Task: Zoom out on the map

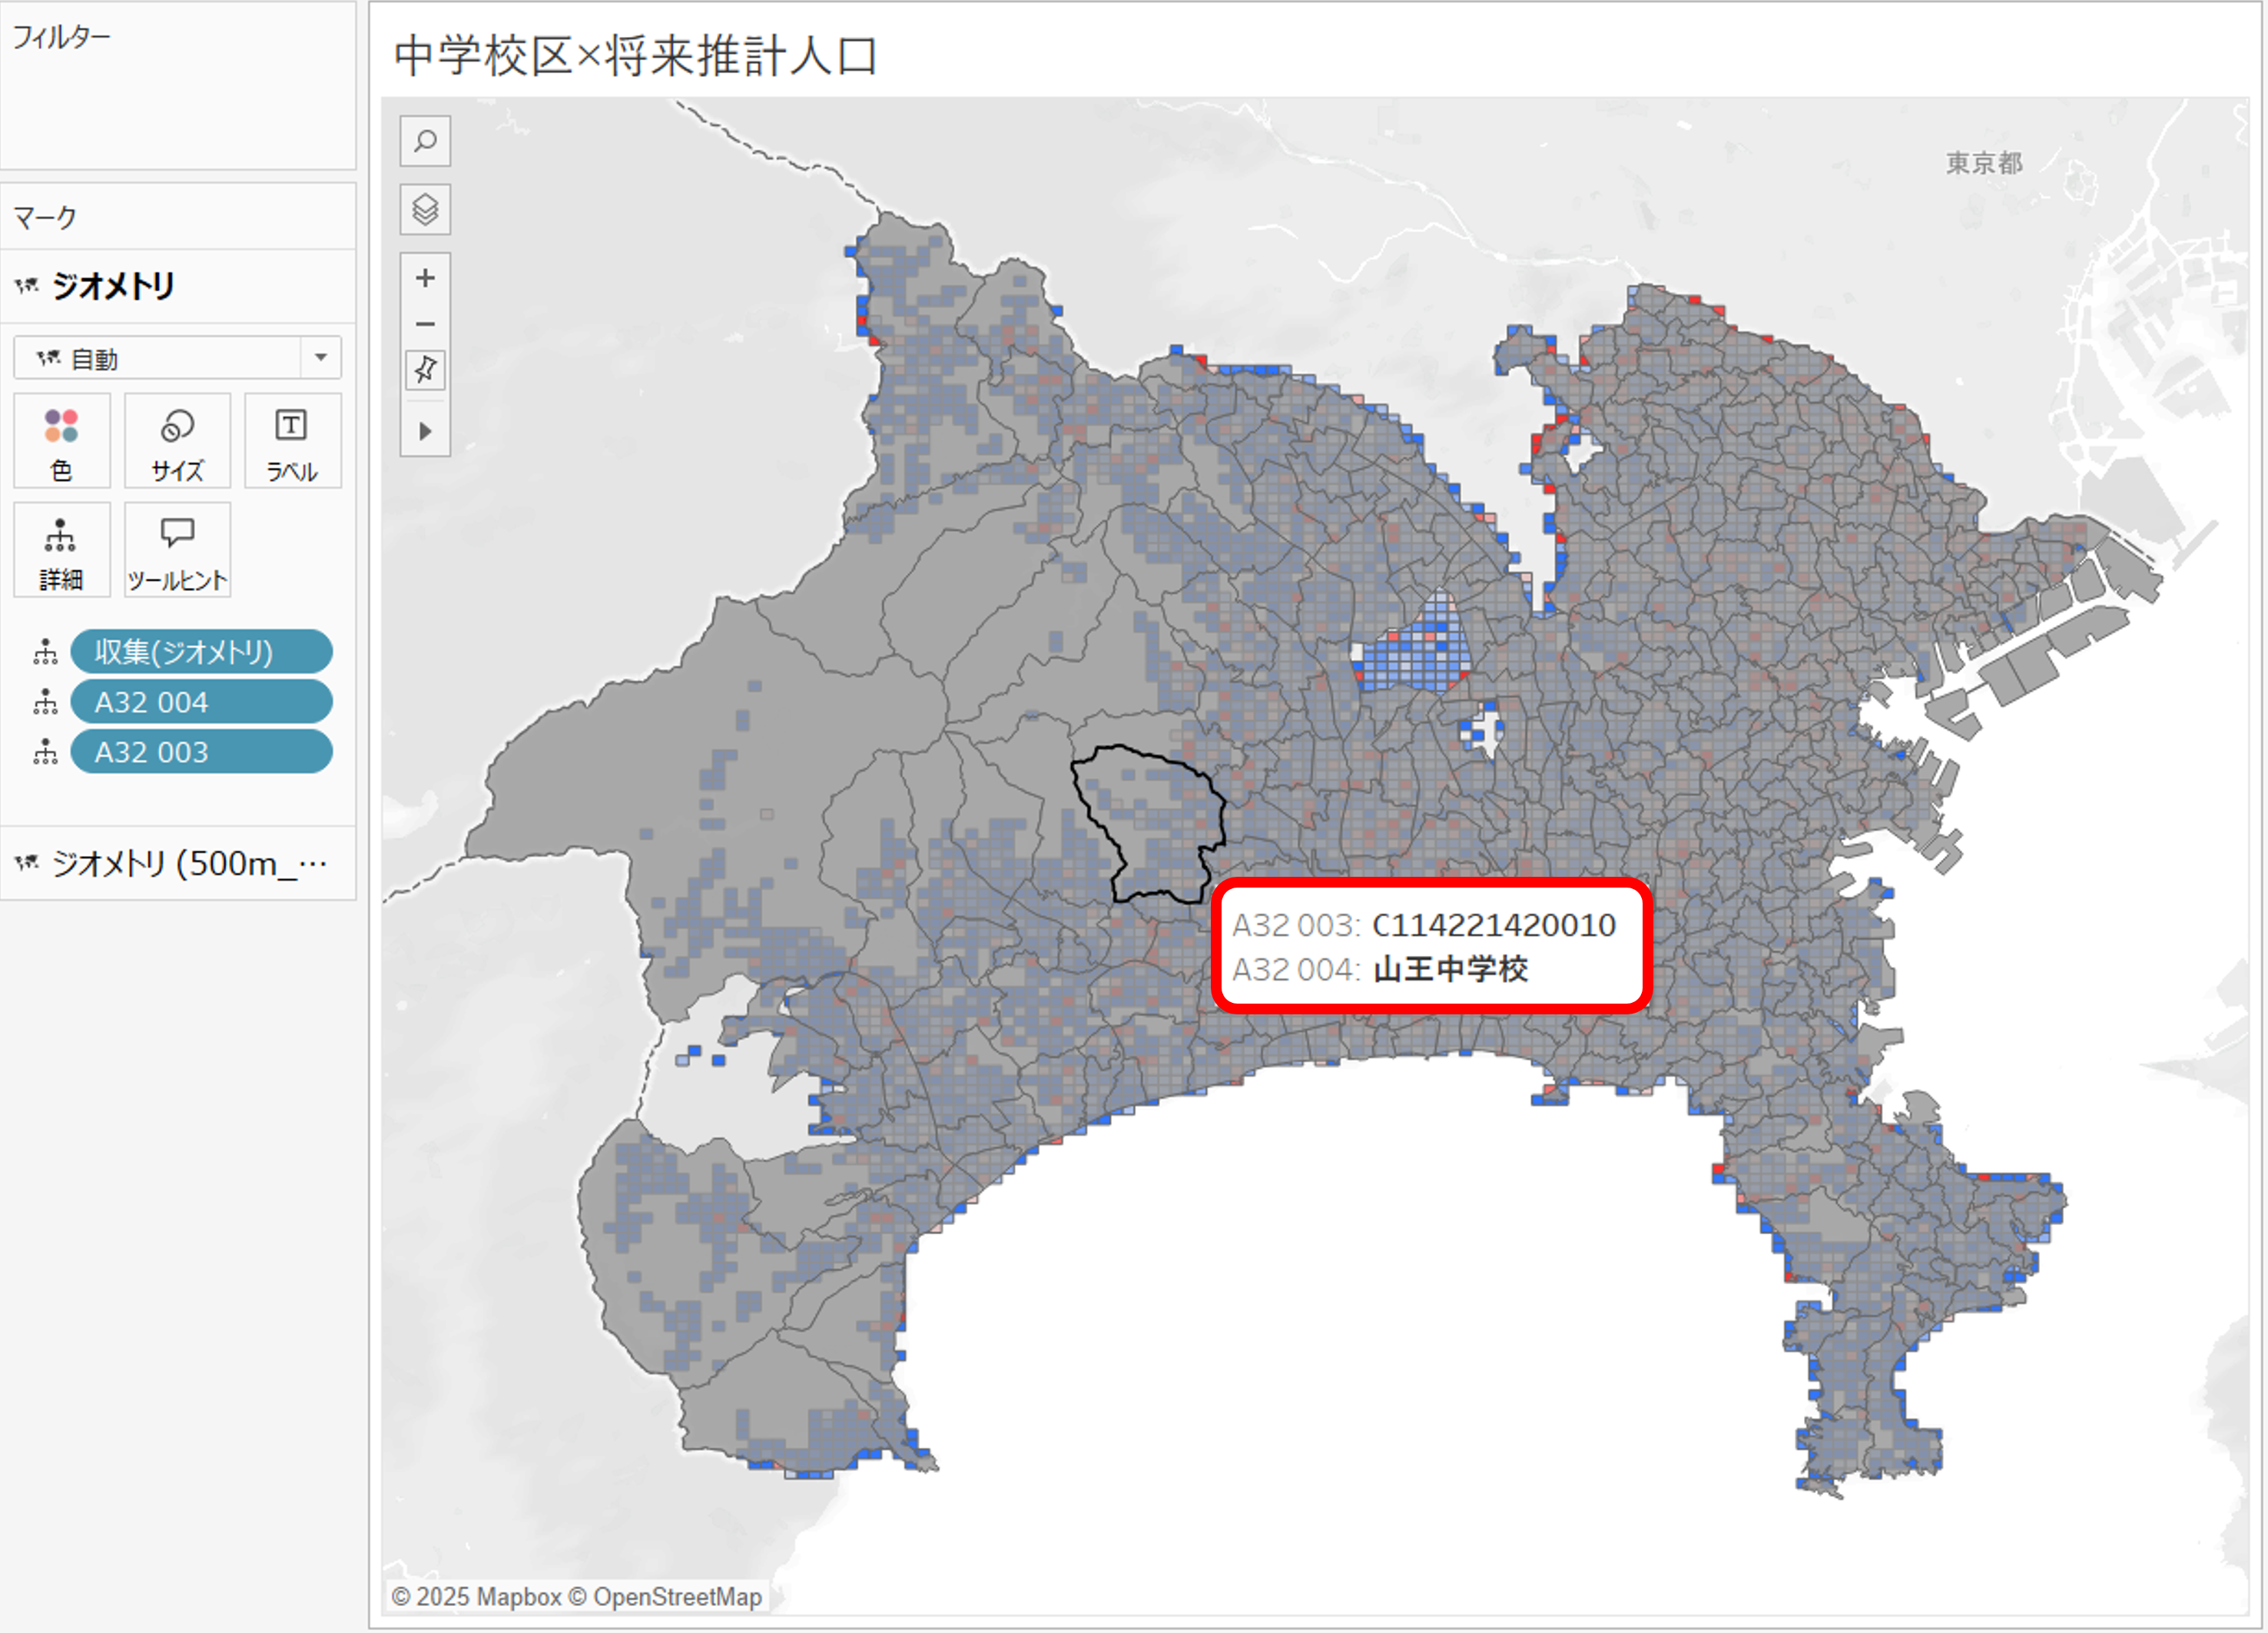Action: [x=425, y=324]
